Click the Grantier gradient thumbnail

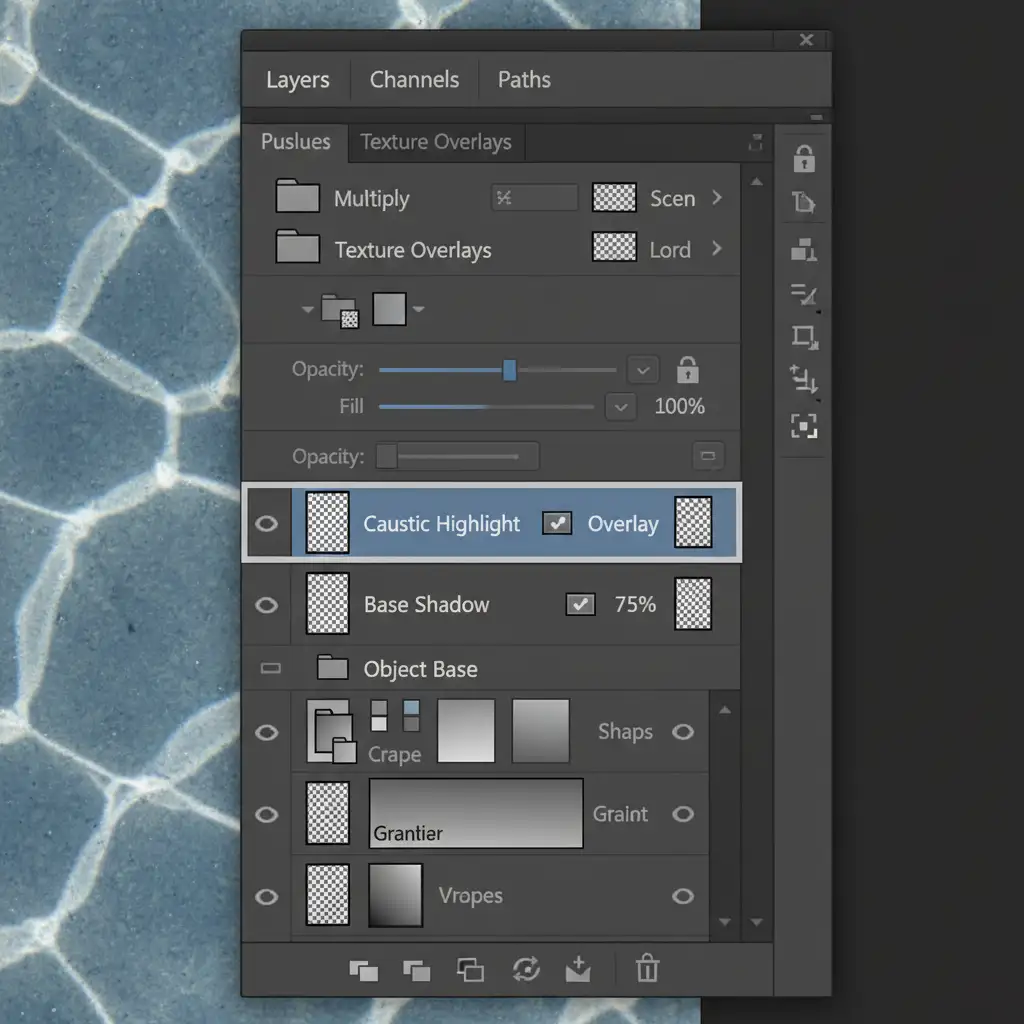(476, 813)
